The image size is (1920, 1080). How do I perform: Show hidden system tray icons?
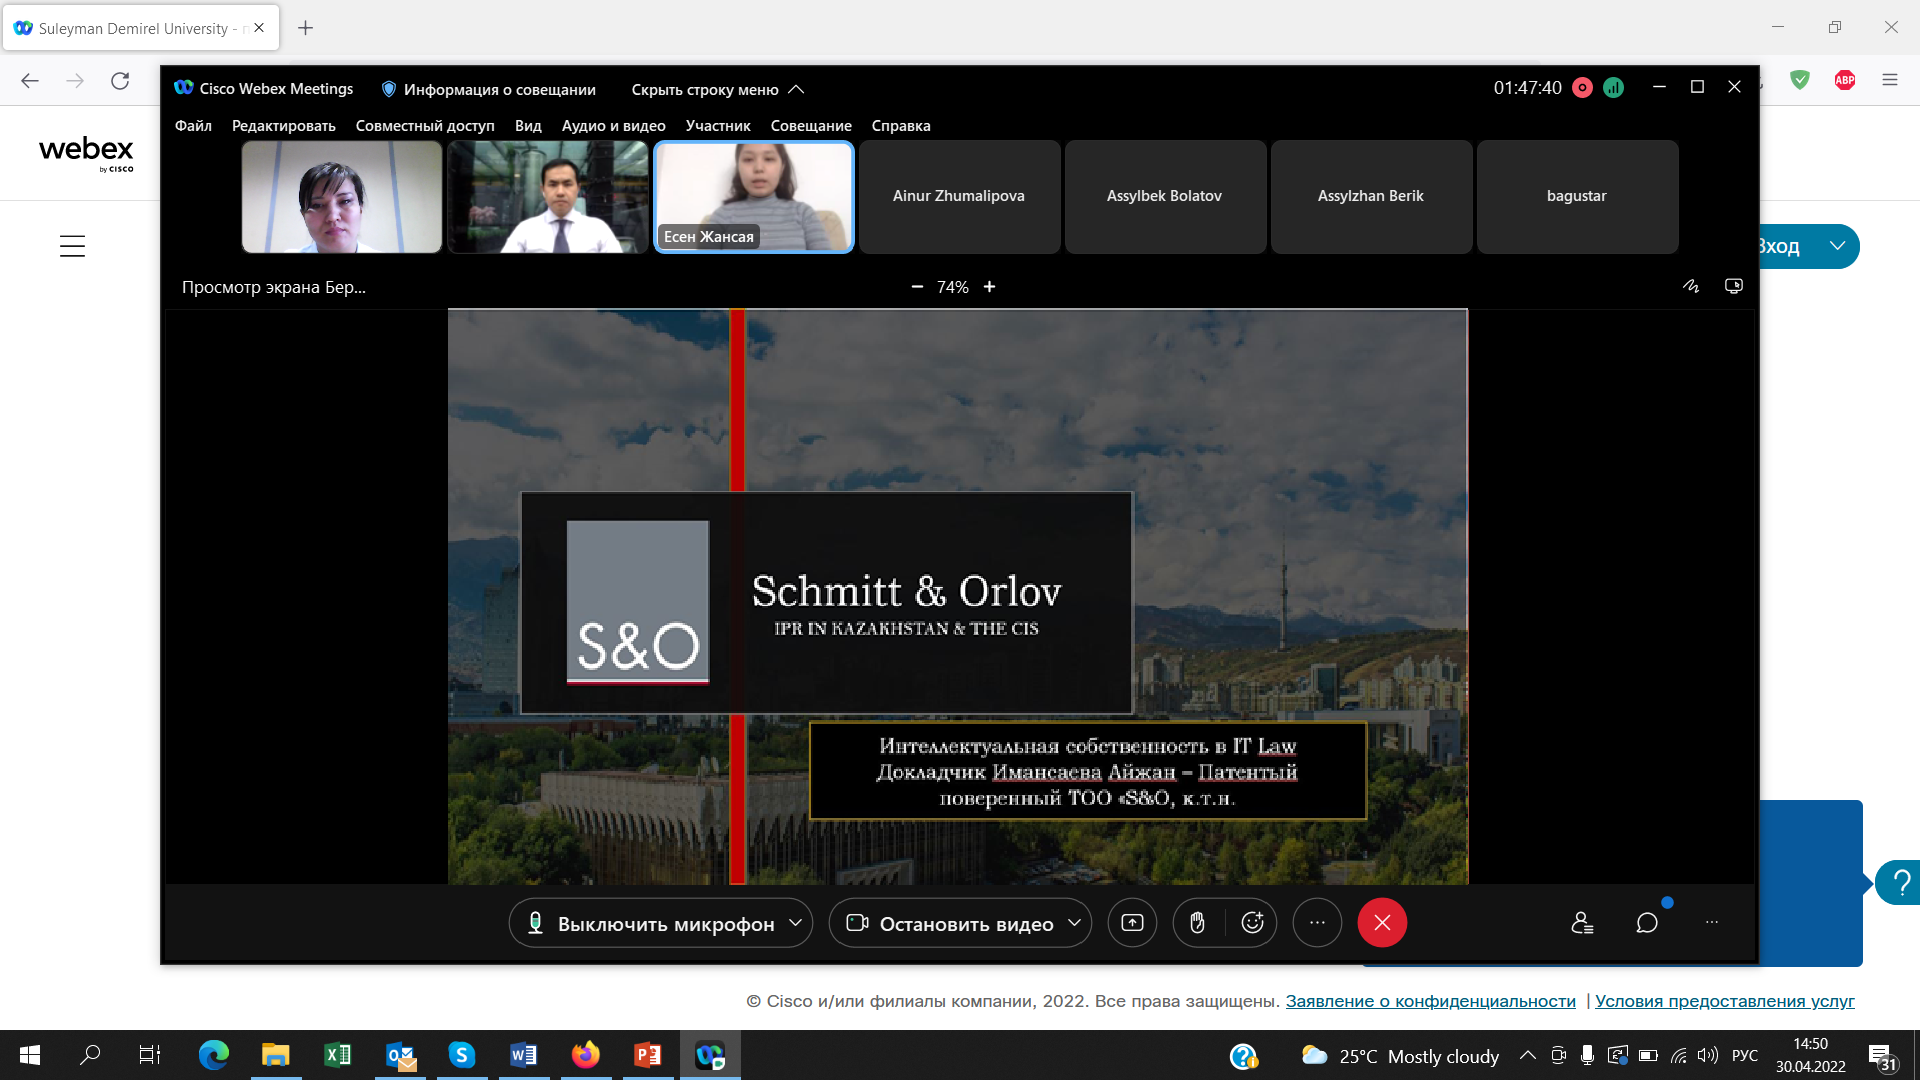pos(1527,1055)
